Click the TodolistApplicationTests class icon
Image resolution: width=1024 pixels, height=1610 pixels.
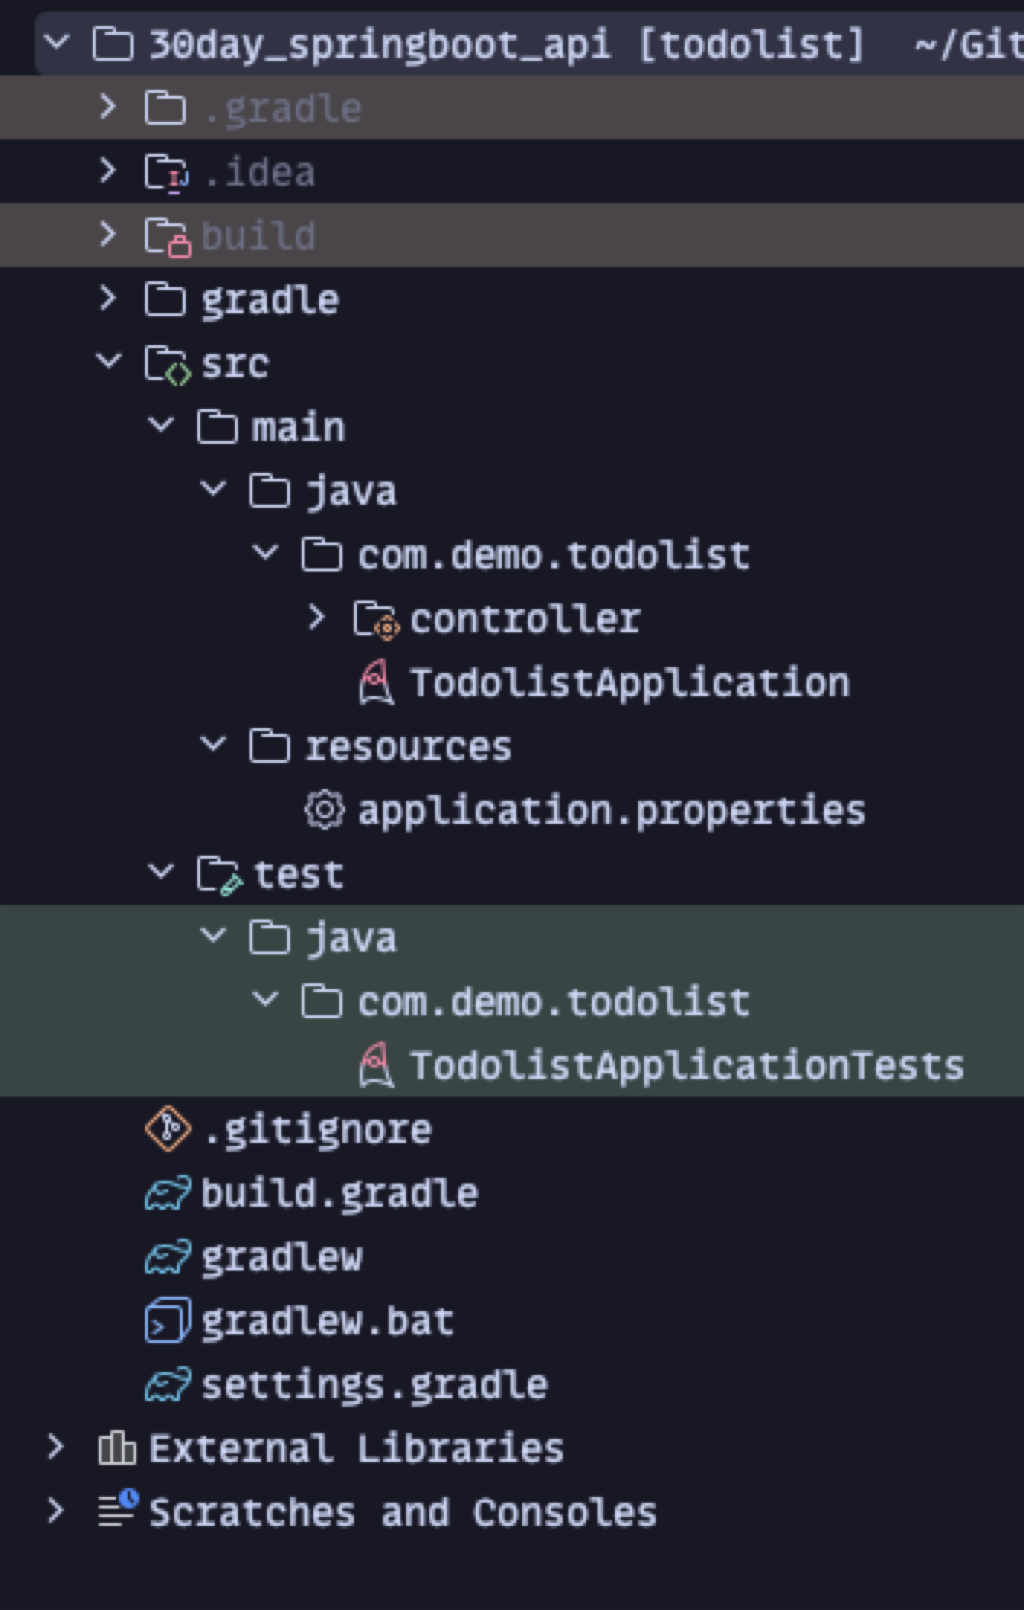pos(376,1066)
